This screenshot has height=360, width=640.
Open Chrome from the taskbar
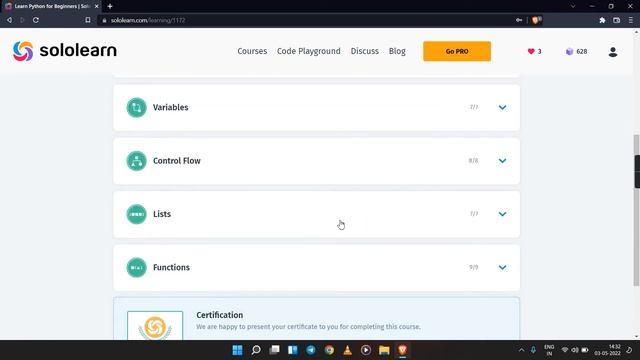(x=329, y=350)
